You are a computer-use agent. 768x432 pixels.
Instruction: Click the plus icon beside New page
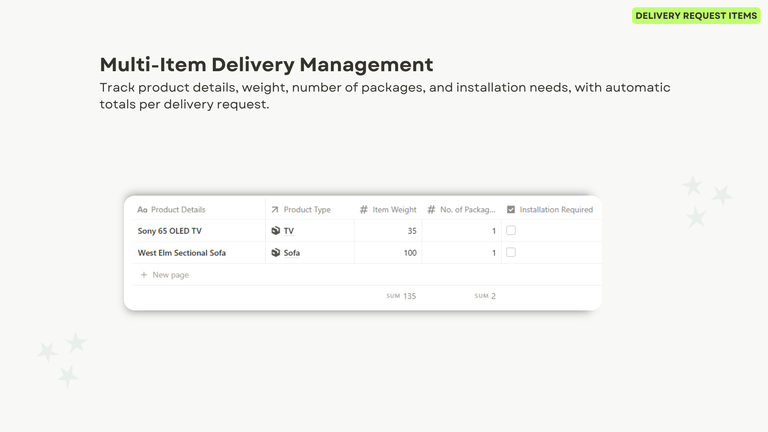(x=144, y=275)
